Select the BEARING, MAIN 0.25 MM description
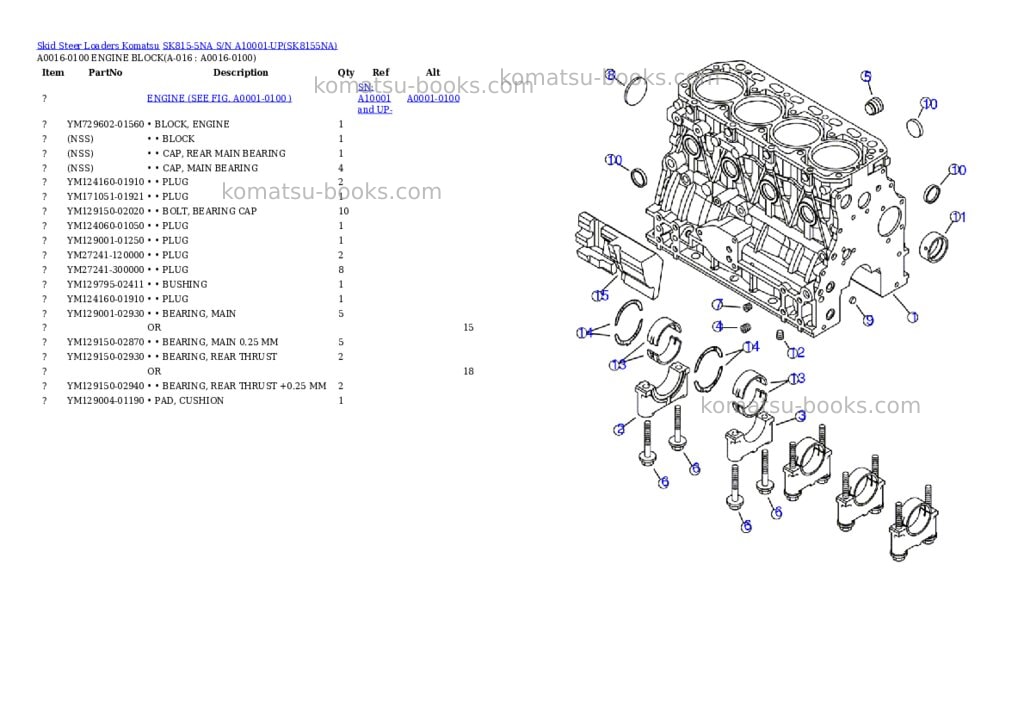Viewport: 1024px width, 725px height. point(220,342)
